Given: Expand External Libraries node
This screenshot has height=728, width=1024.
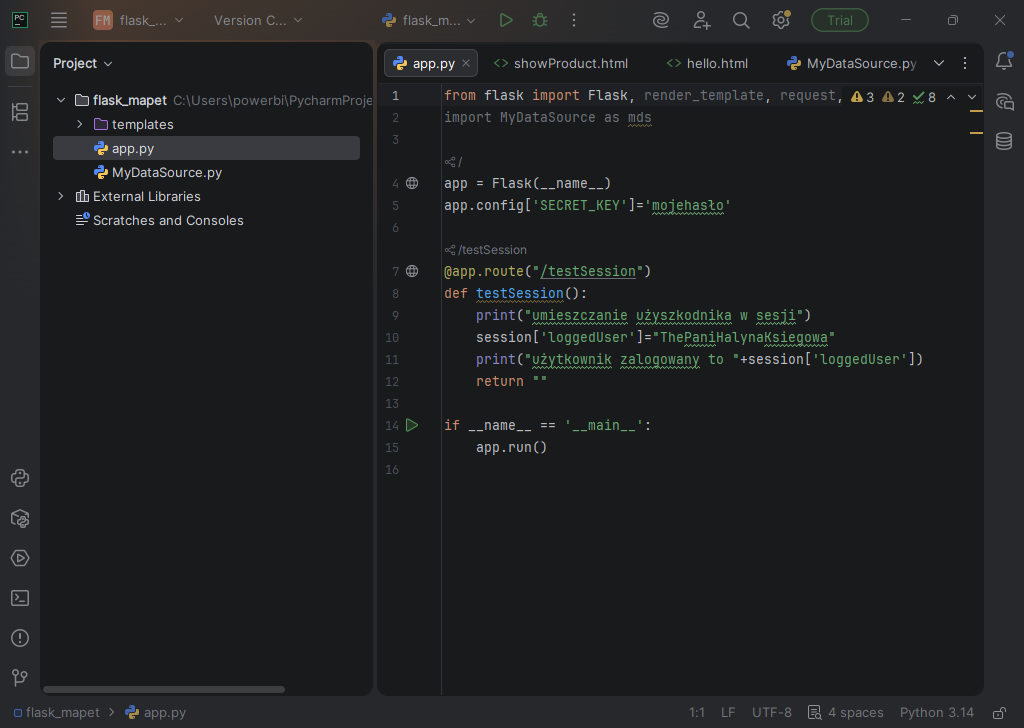Looking at the screenshot, I should [61, 196].
